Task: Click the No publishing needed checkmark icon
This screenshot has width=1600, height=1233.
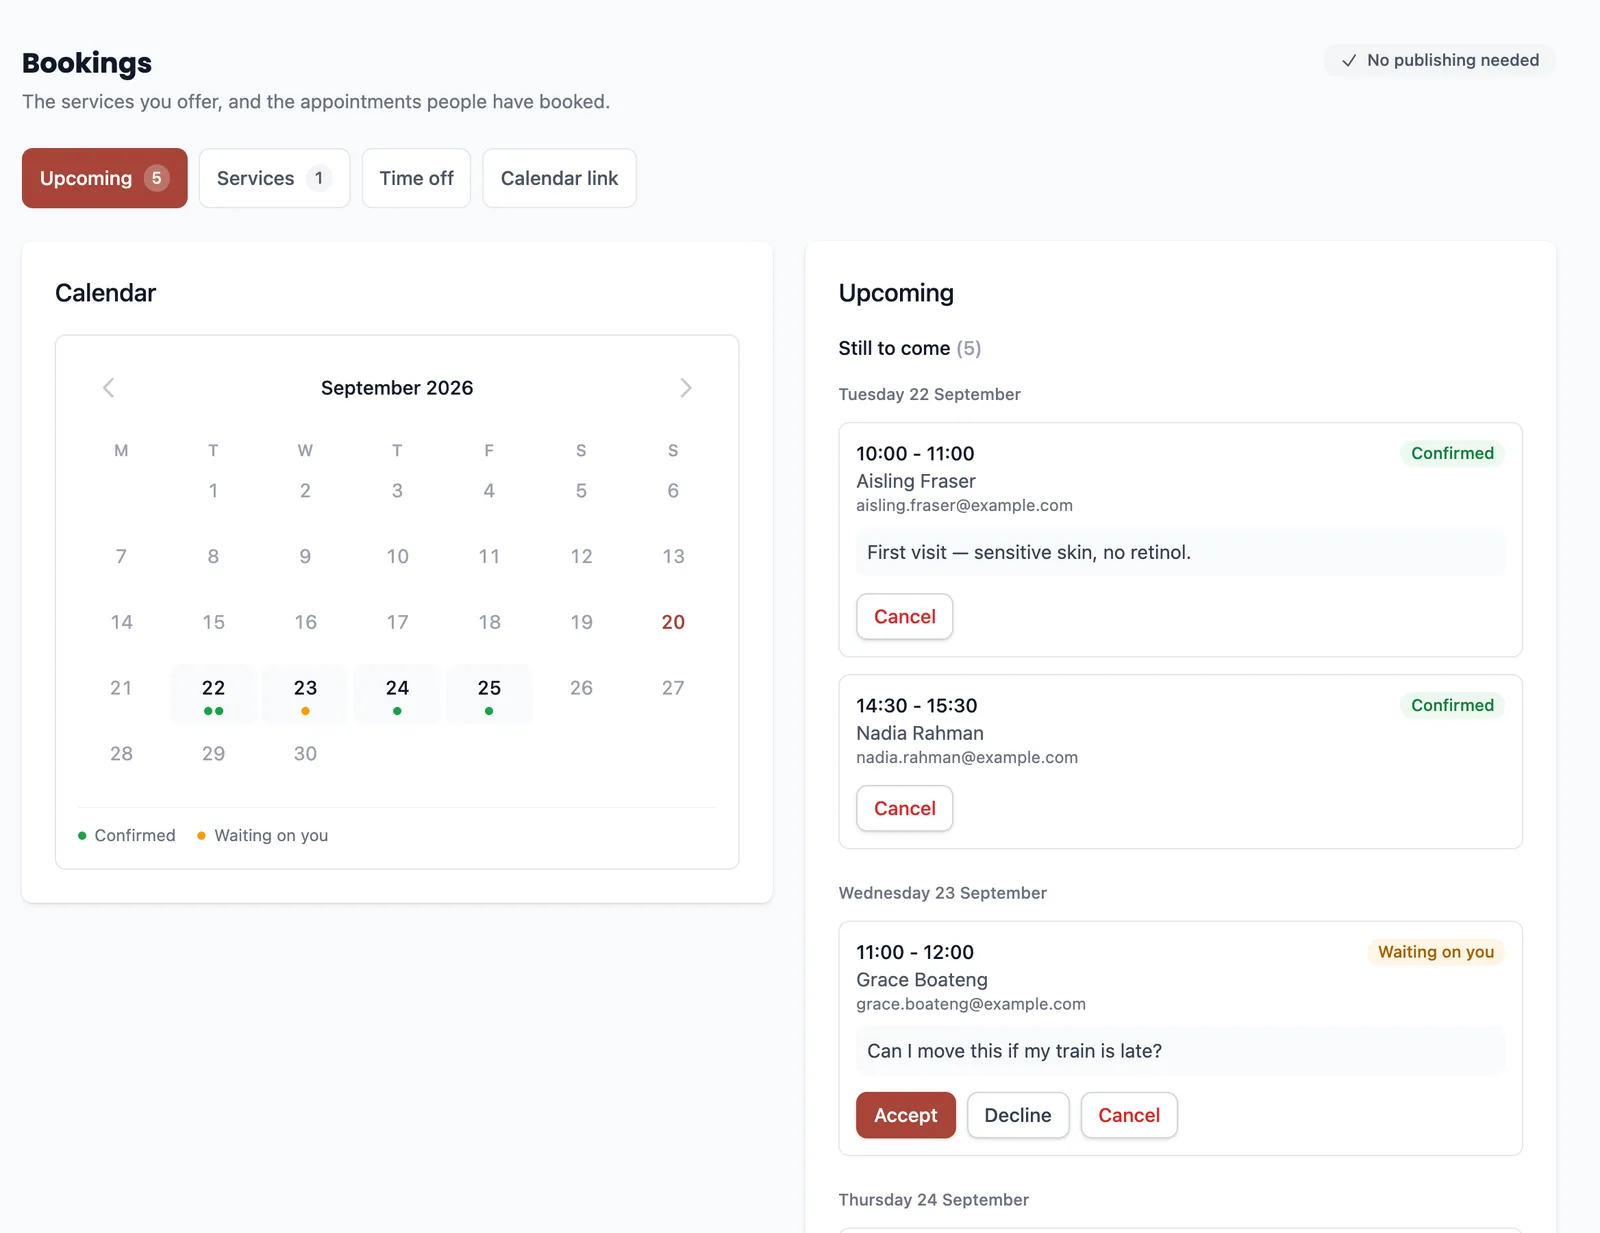Action: [1349, 61]
